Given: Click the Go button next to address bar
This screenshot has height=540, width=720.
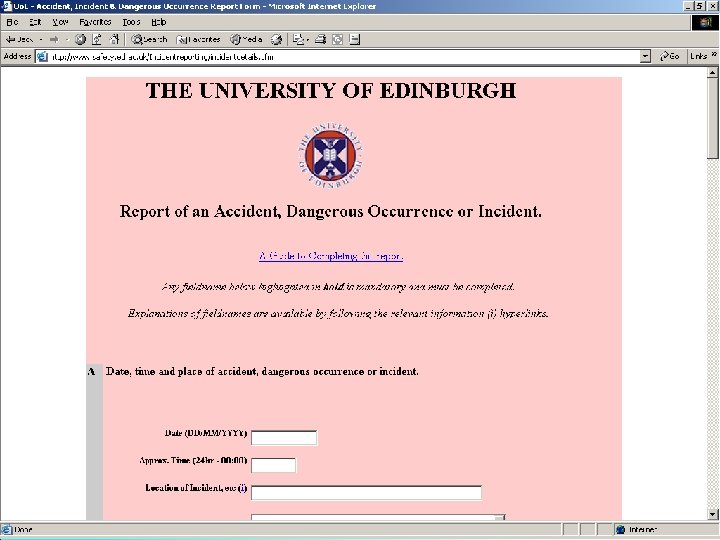Looking at the screenshot, I should (x=669, y=56).
